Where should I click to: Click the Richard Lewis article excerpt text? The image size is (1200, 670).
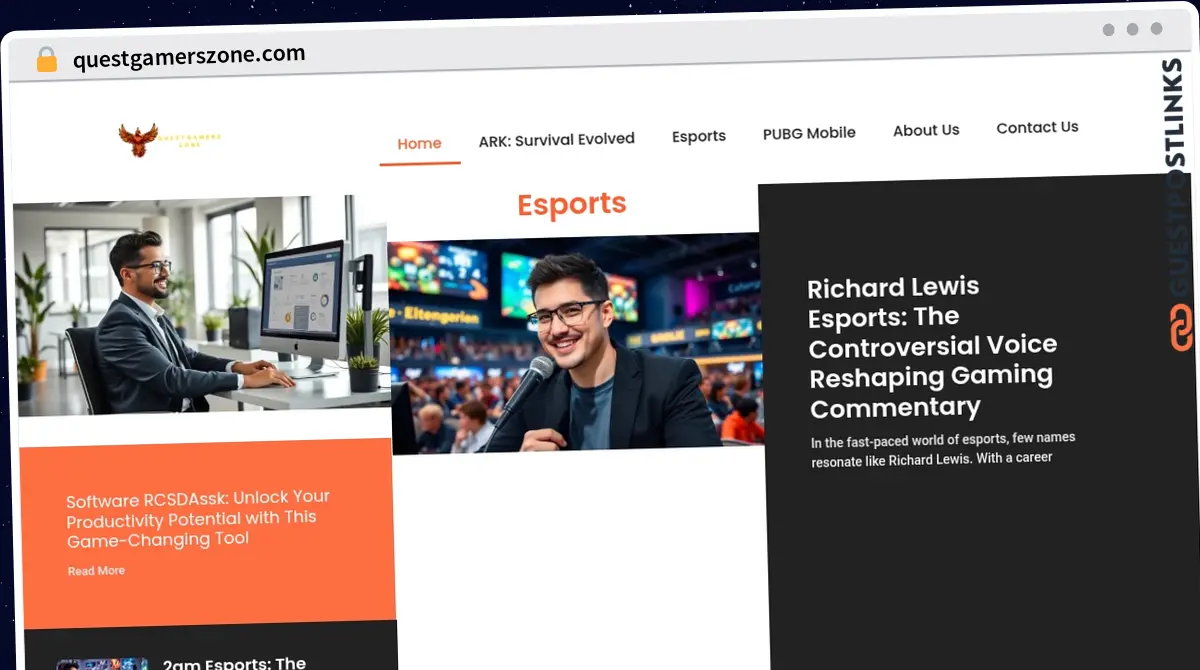coord(943,449)
